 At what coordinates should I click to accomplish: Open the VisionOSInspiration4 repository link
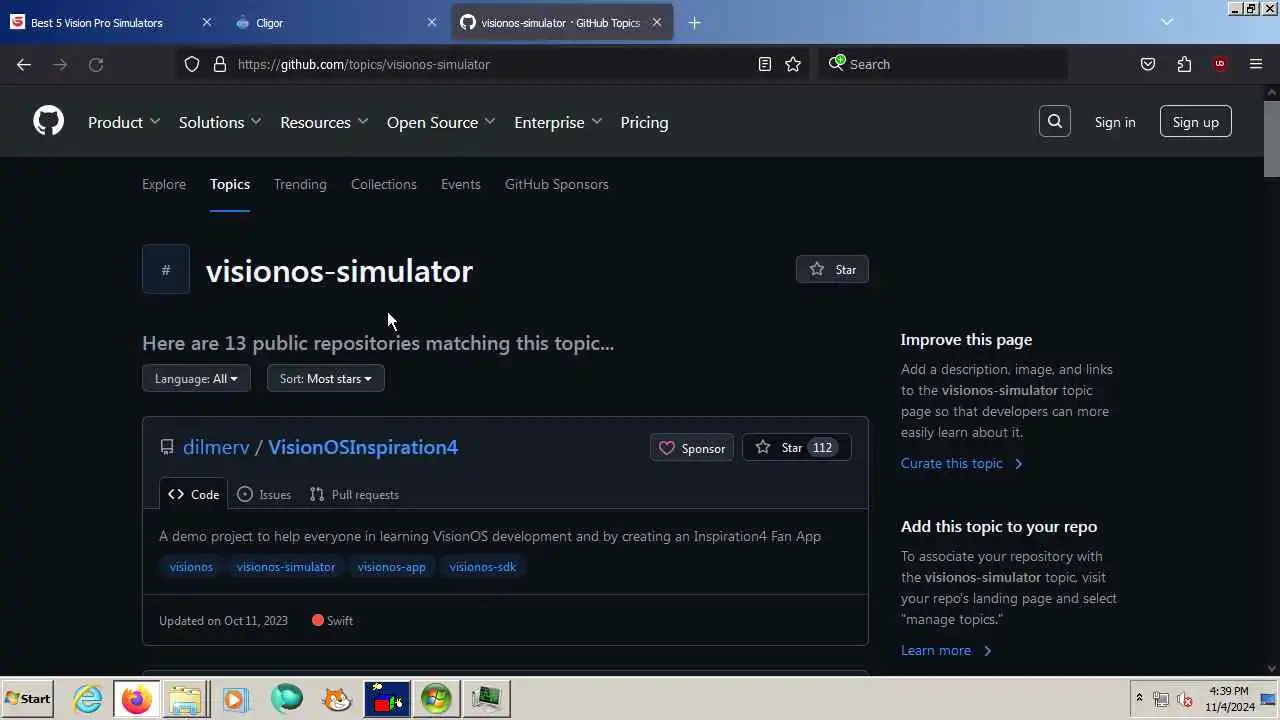click(x=363, y=447)
